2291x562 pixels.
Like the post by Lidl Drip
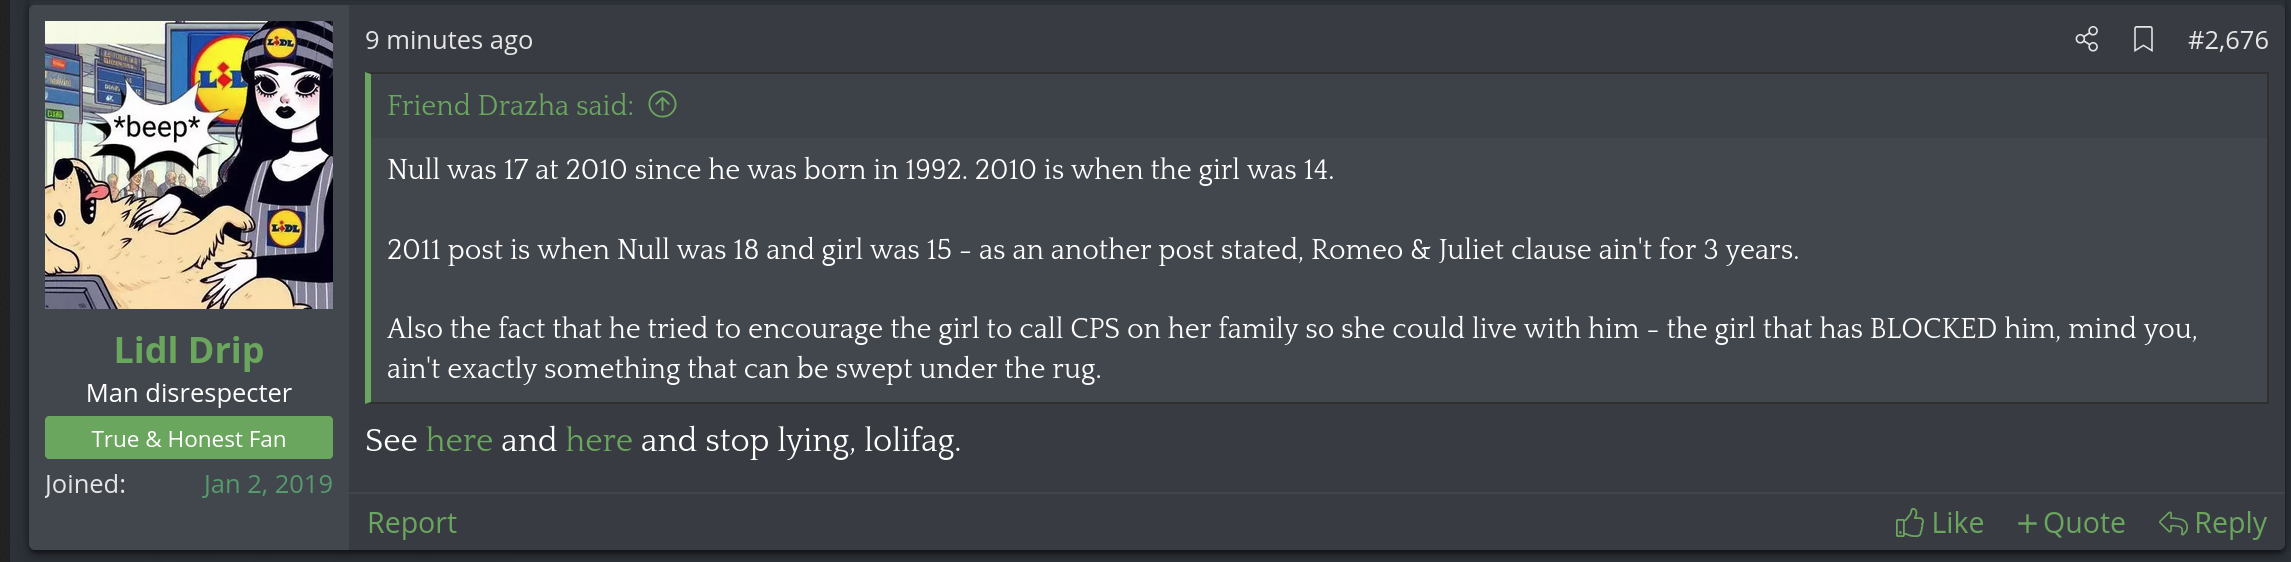click(1939, 523)
